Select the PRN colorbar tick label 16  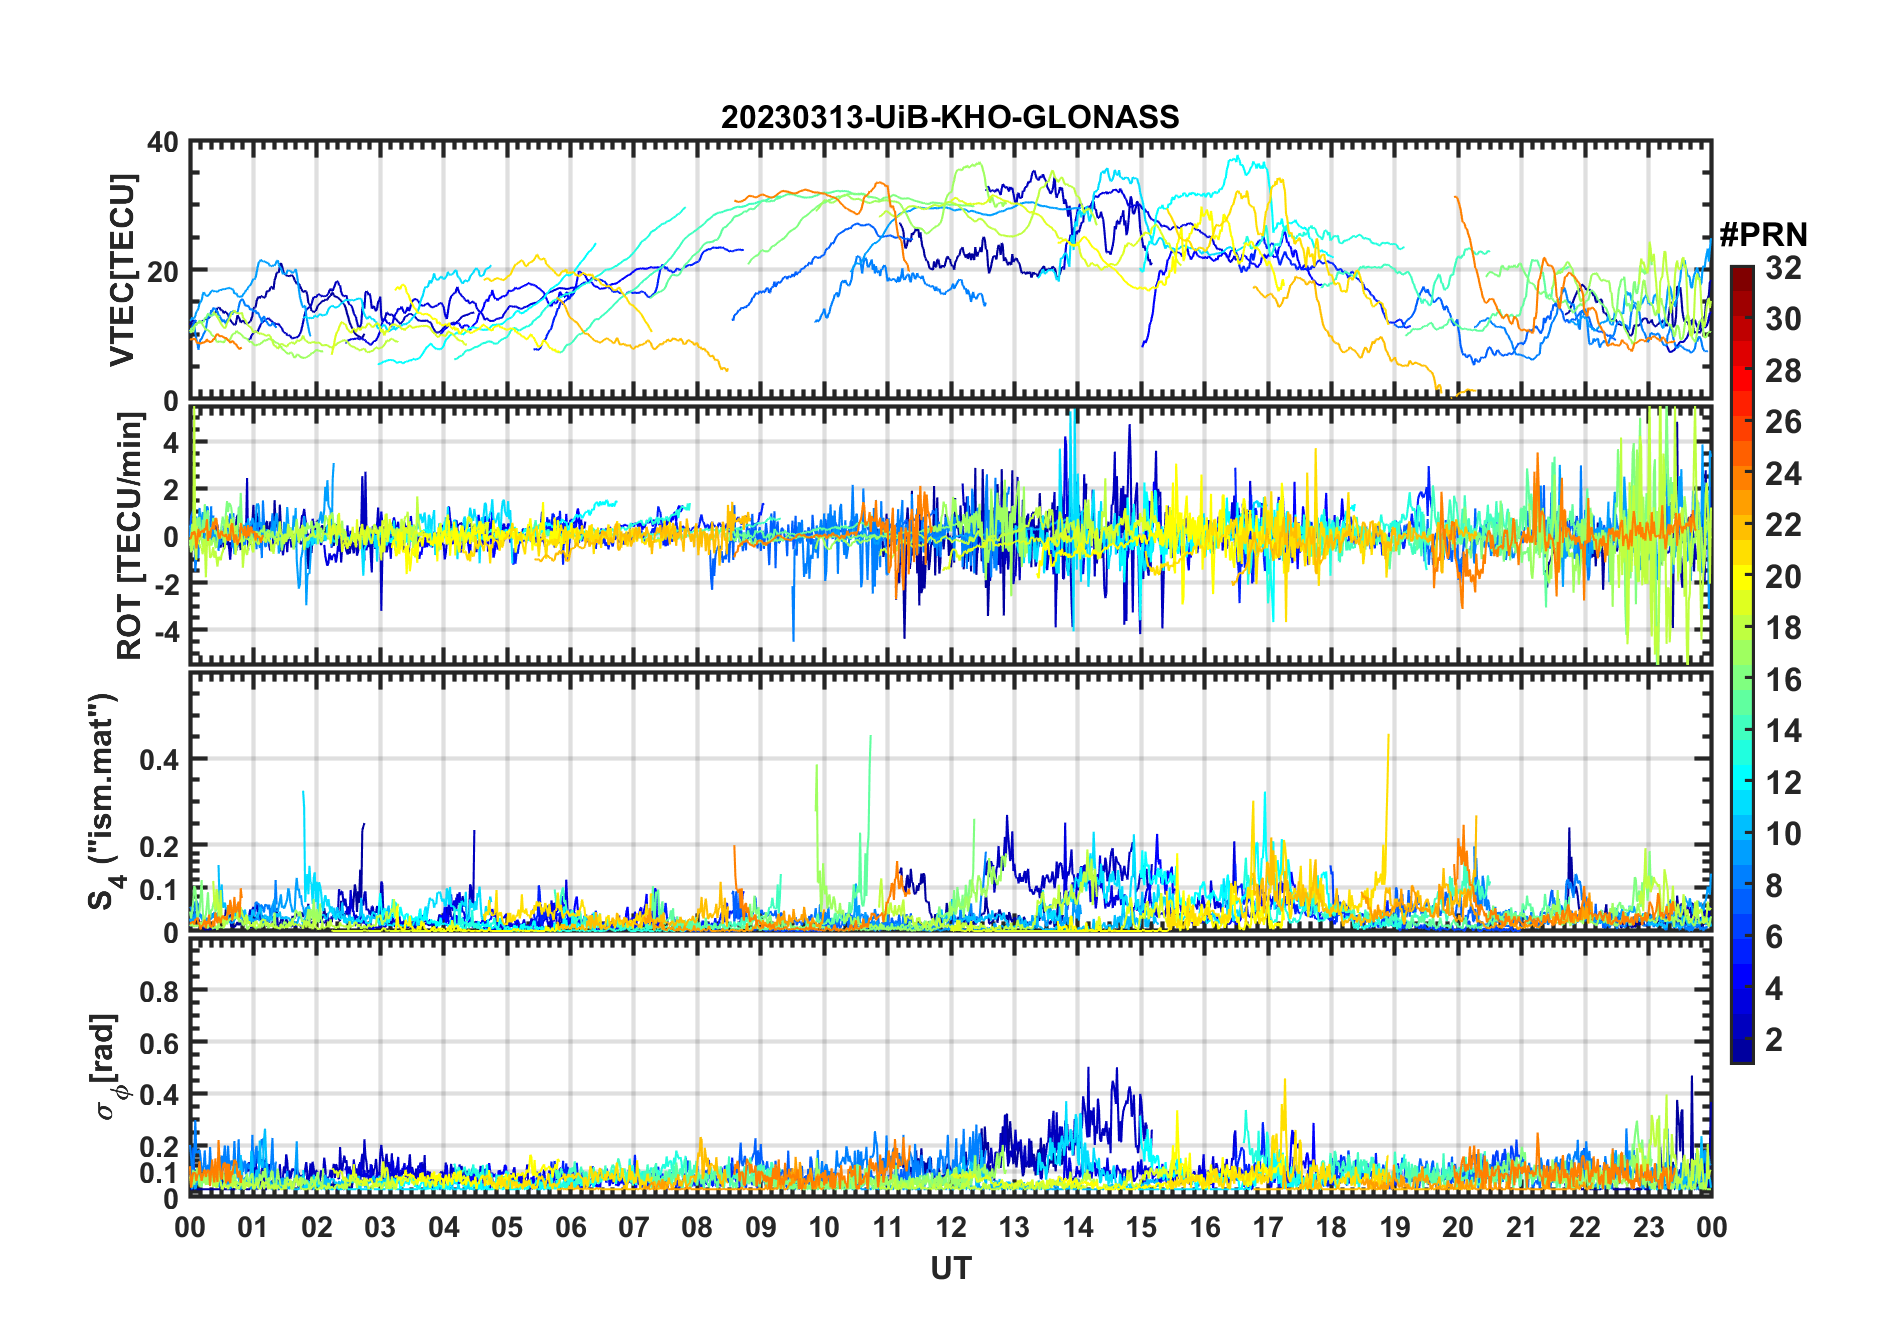pos(1783,680)
